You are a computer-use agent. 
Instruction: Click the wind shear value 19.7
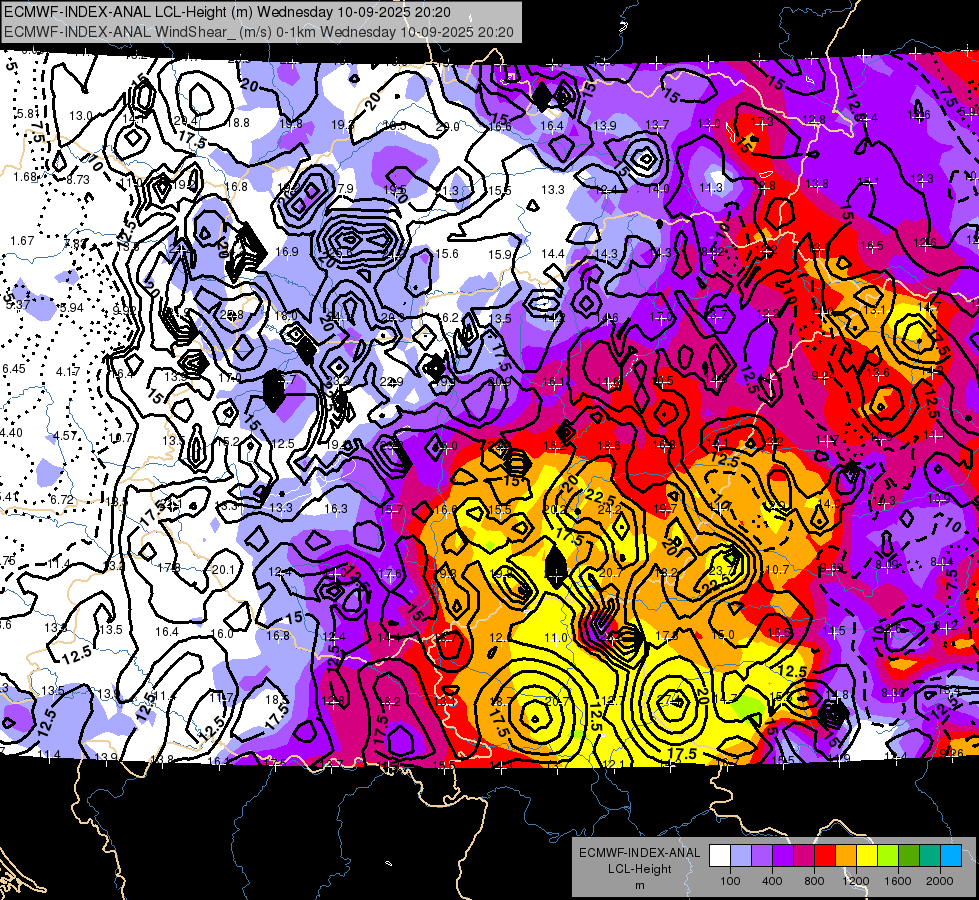664,509
